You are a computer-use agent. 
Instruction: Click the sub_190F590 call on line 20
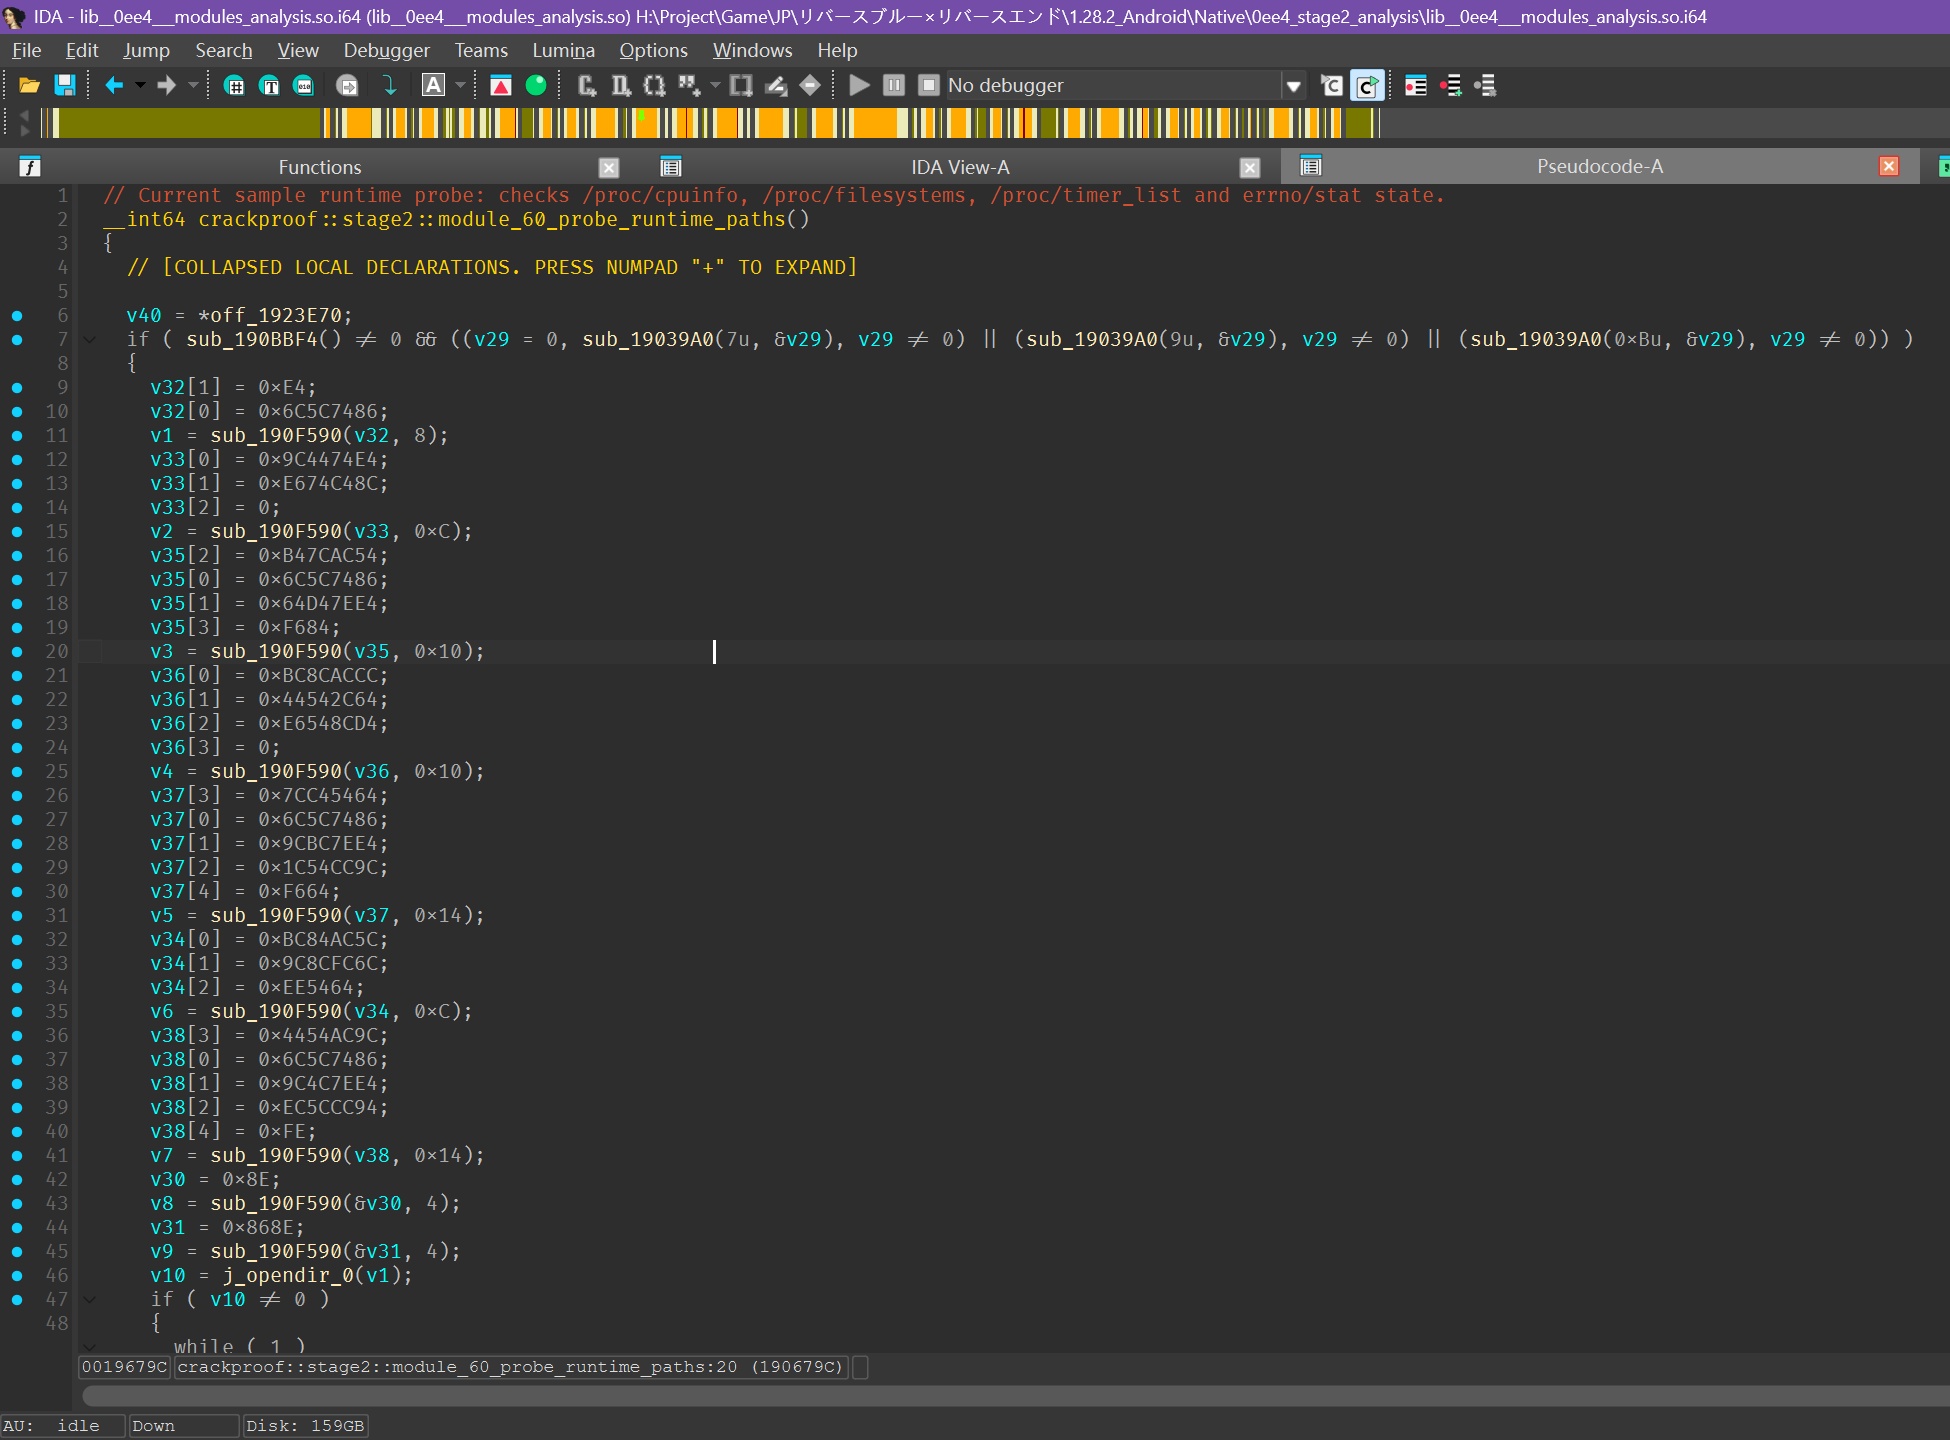point(275,652)
